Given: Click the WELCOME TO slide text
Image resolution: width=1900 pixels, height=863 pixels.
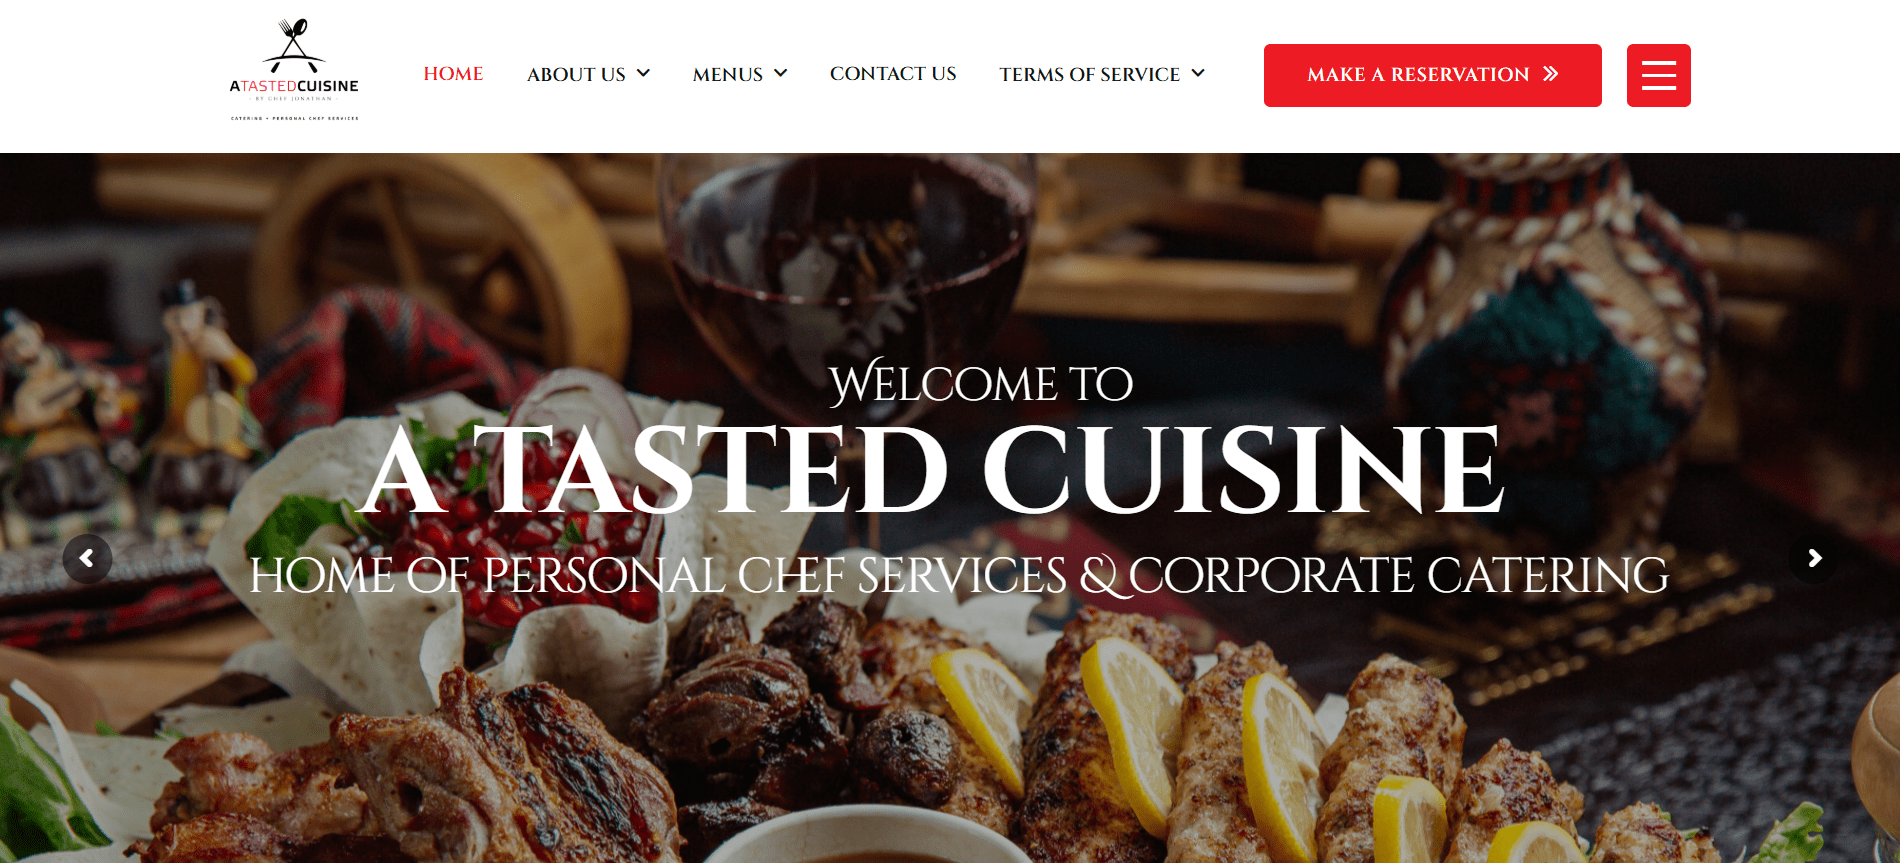Looking at the screenshot, I should point(981,383).
